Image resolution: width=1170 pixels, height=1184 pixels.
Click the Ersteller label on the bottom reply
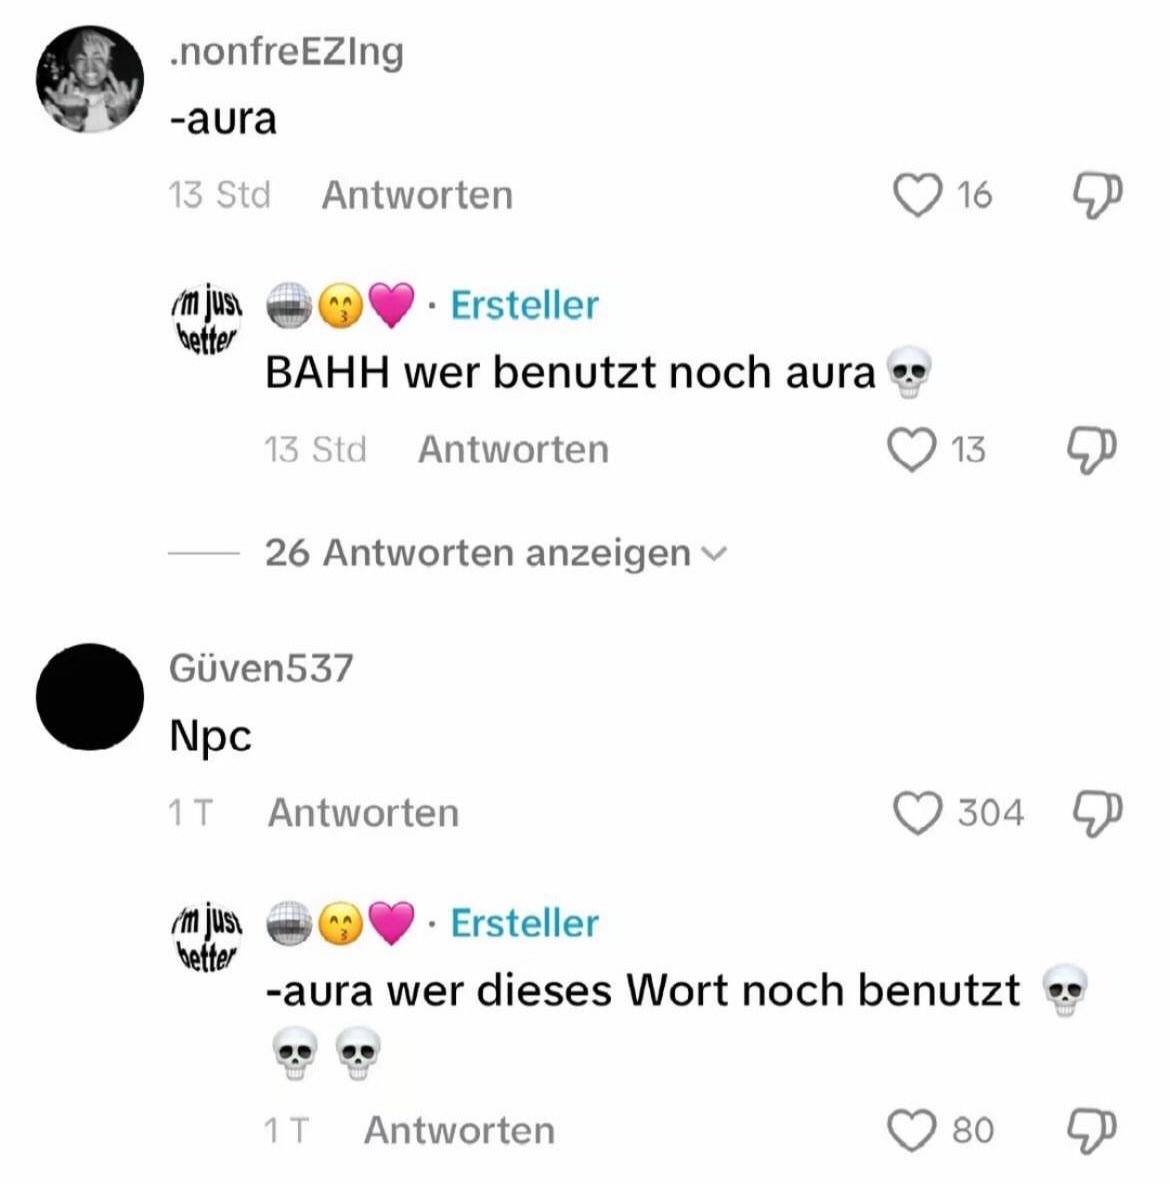524,923
